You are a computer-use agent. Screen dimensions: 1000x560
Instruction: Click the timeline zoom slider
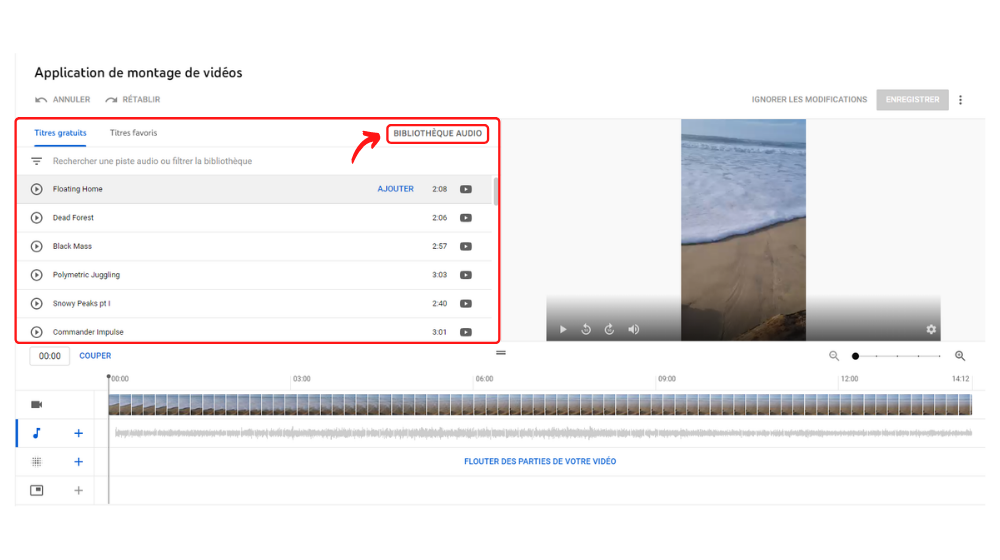897,356
